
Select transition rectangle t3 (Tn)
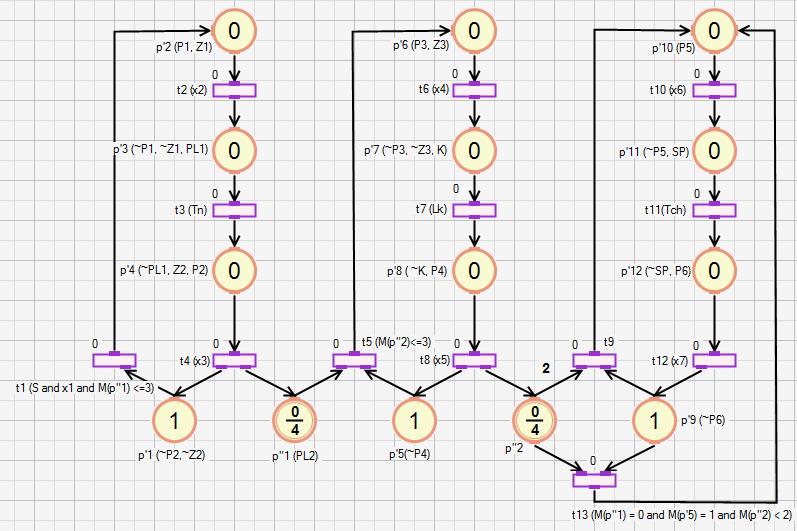tap(234, 210)
